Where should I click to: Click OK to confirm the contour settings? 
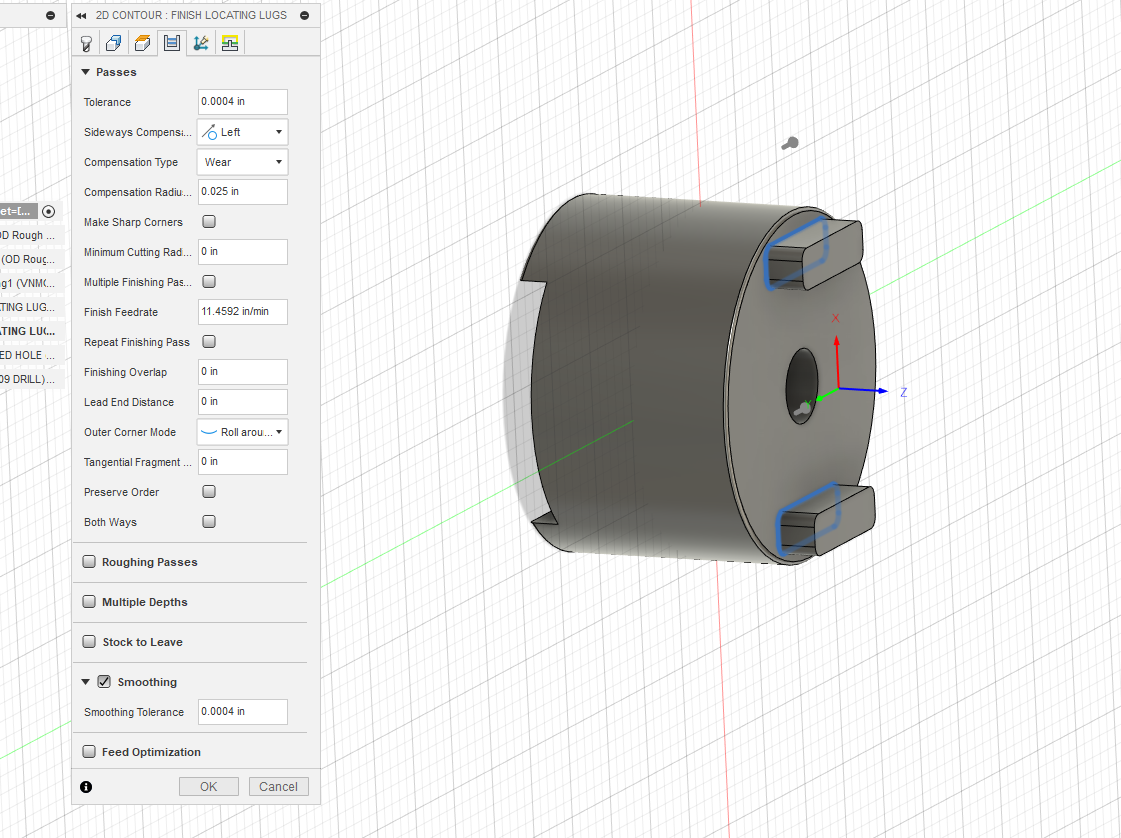tap(208, 786)
